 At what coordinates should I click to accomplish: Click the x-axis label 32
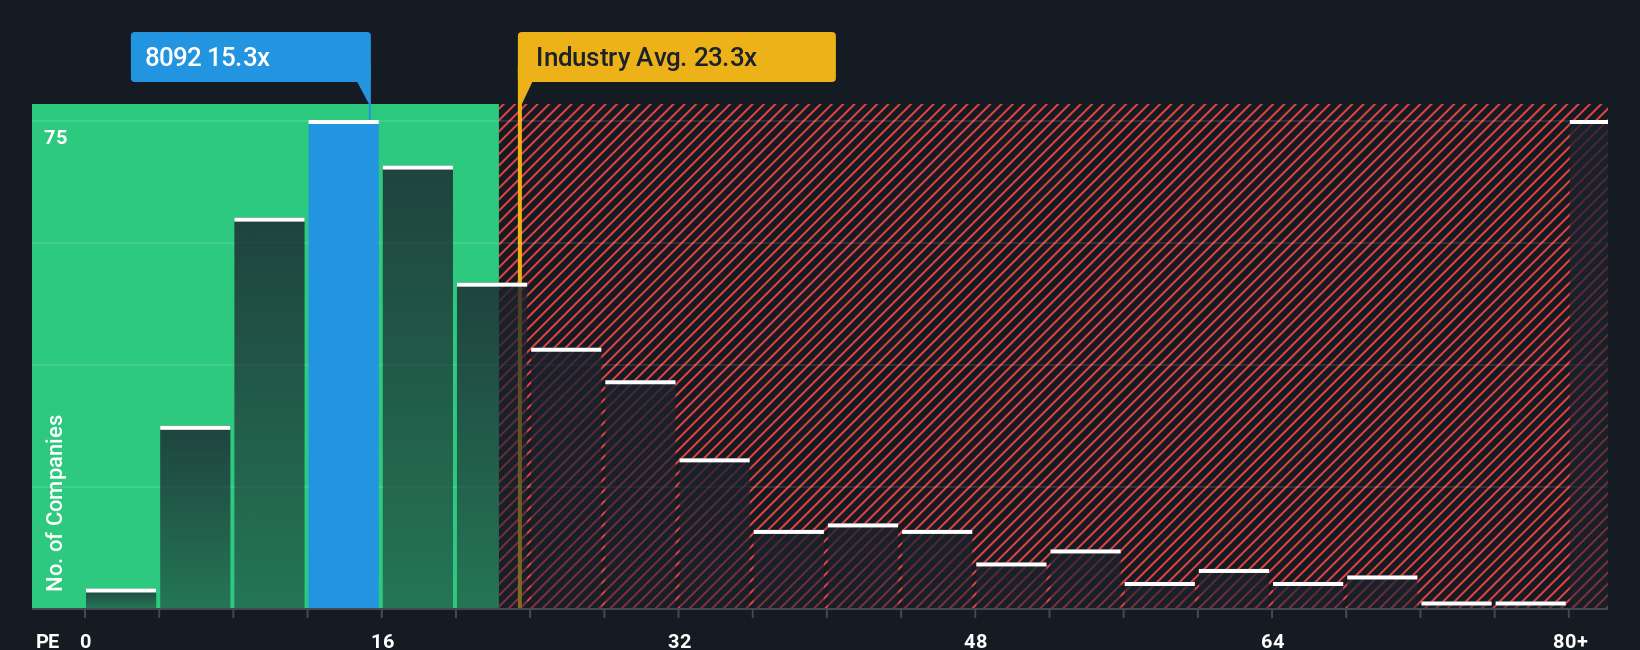tap(680, 640)
